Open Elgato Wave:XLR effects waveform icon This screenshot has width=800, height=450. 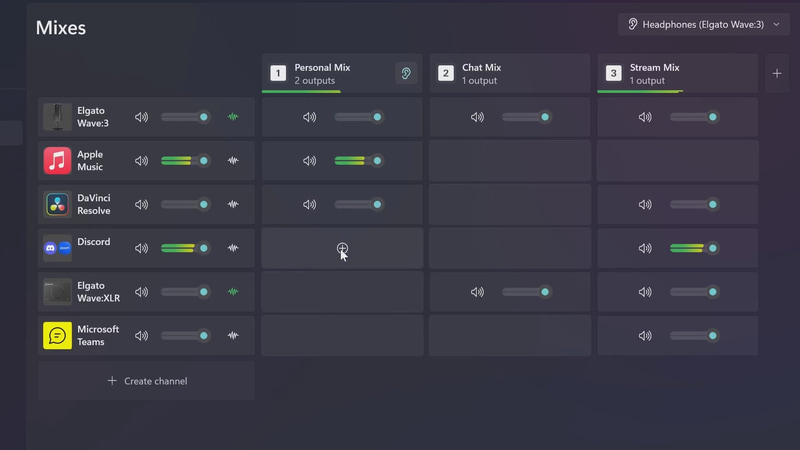[x=233, y=292]
